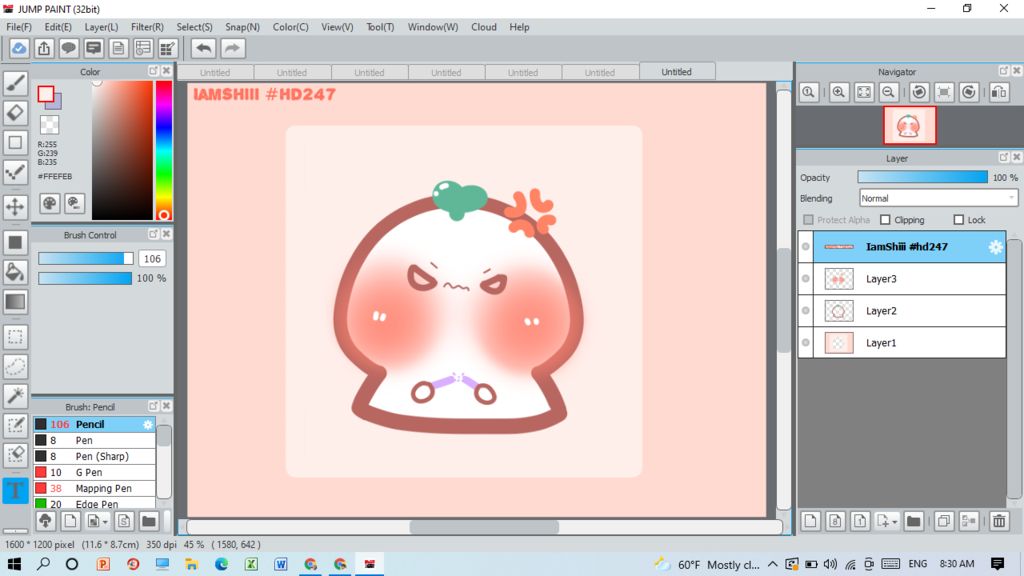
Task: Create new layer from Layer panel
Action: click(810, 520)
